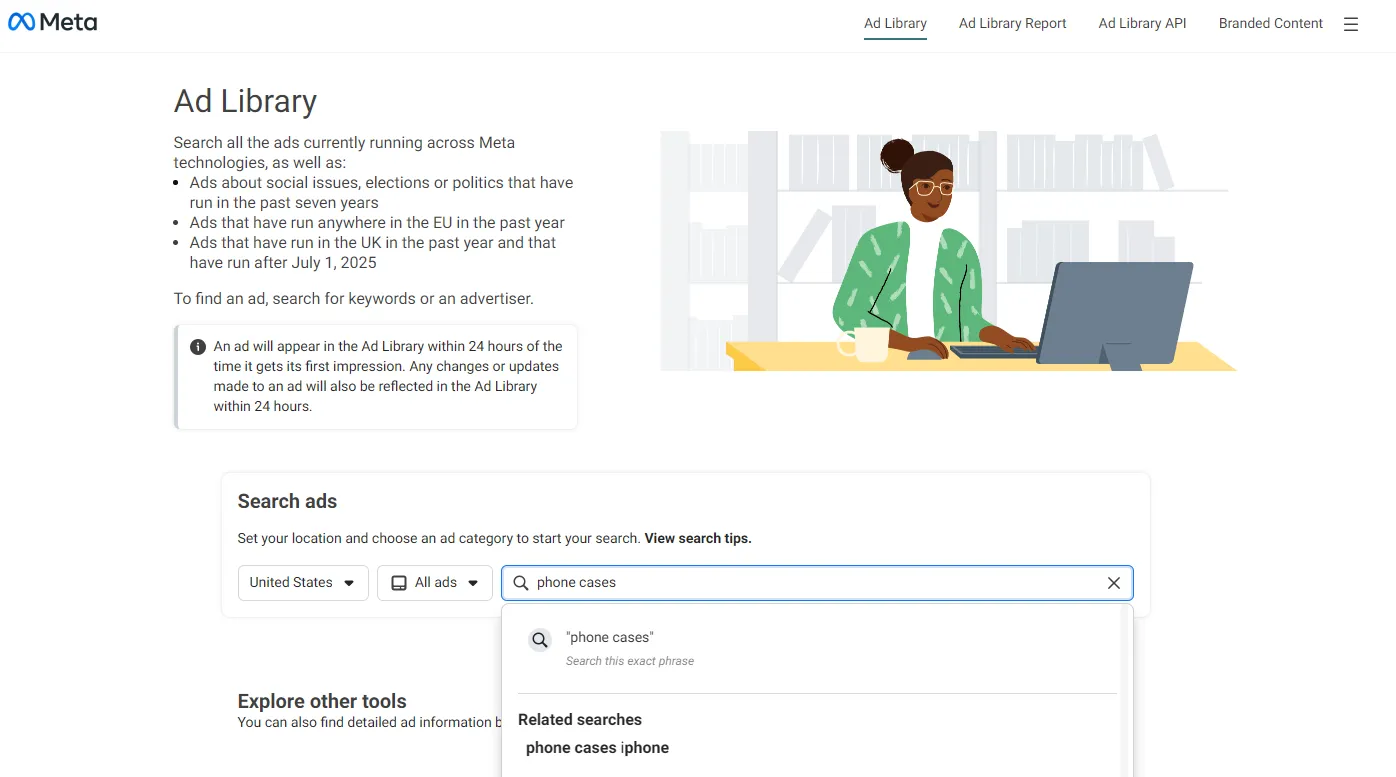The height and width of the screenshot is (777, 1396).
Task: Switch to the Ad Library tab
Action: pos(895,23)
